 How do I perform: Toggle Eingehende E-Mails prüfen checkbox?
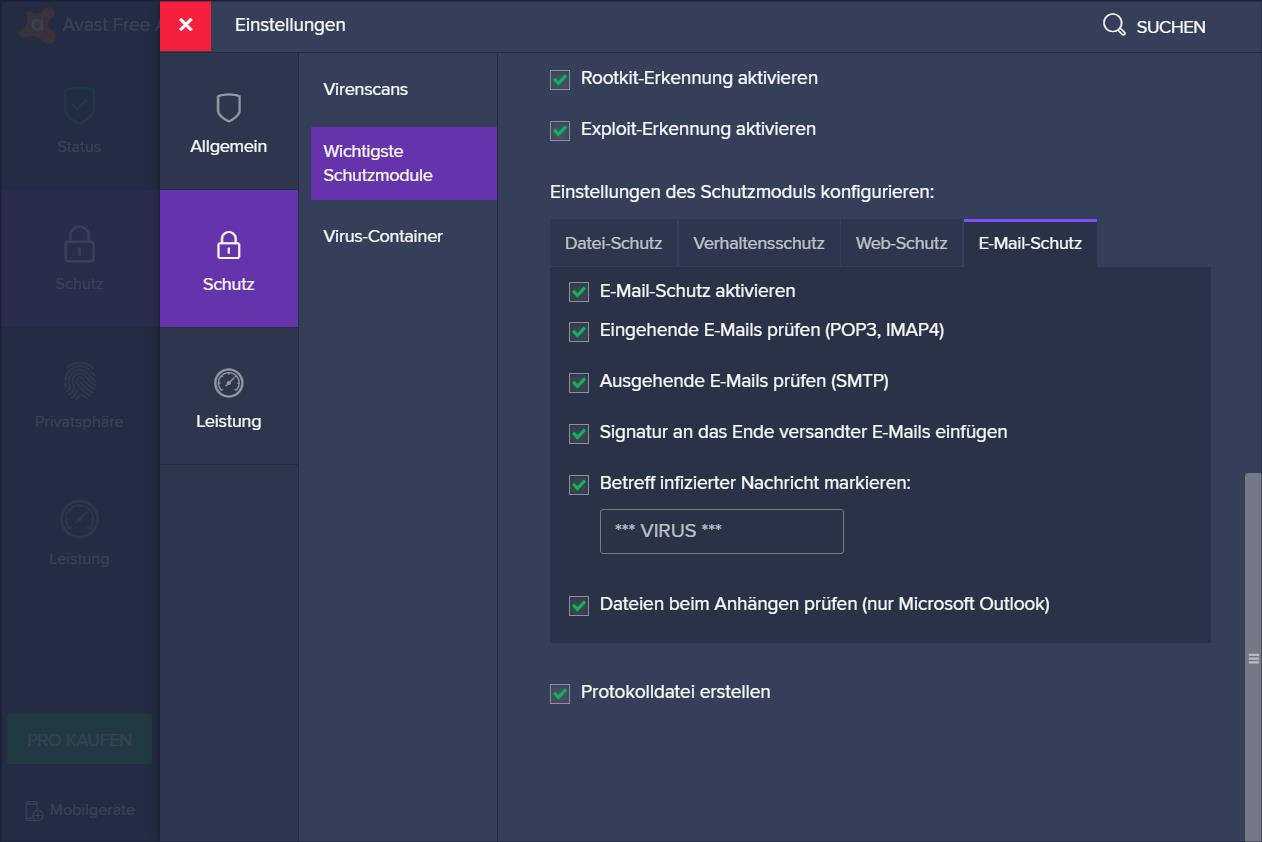(x=579, y=331)
